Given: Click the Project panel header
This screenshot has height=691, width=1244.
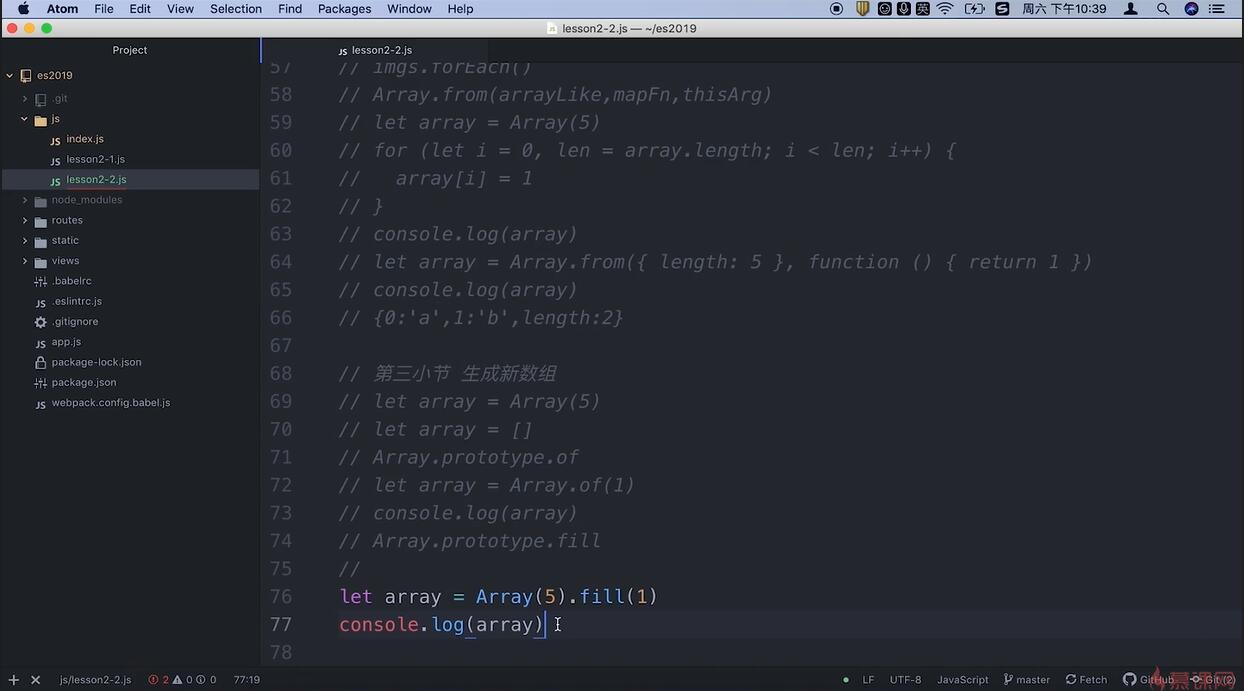Looking at the screenshot, I should coord(130,50).
